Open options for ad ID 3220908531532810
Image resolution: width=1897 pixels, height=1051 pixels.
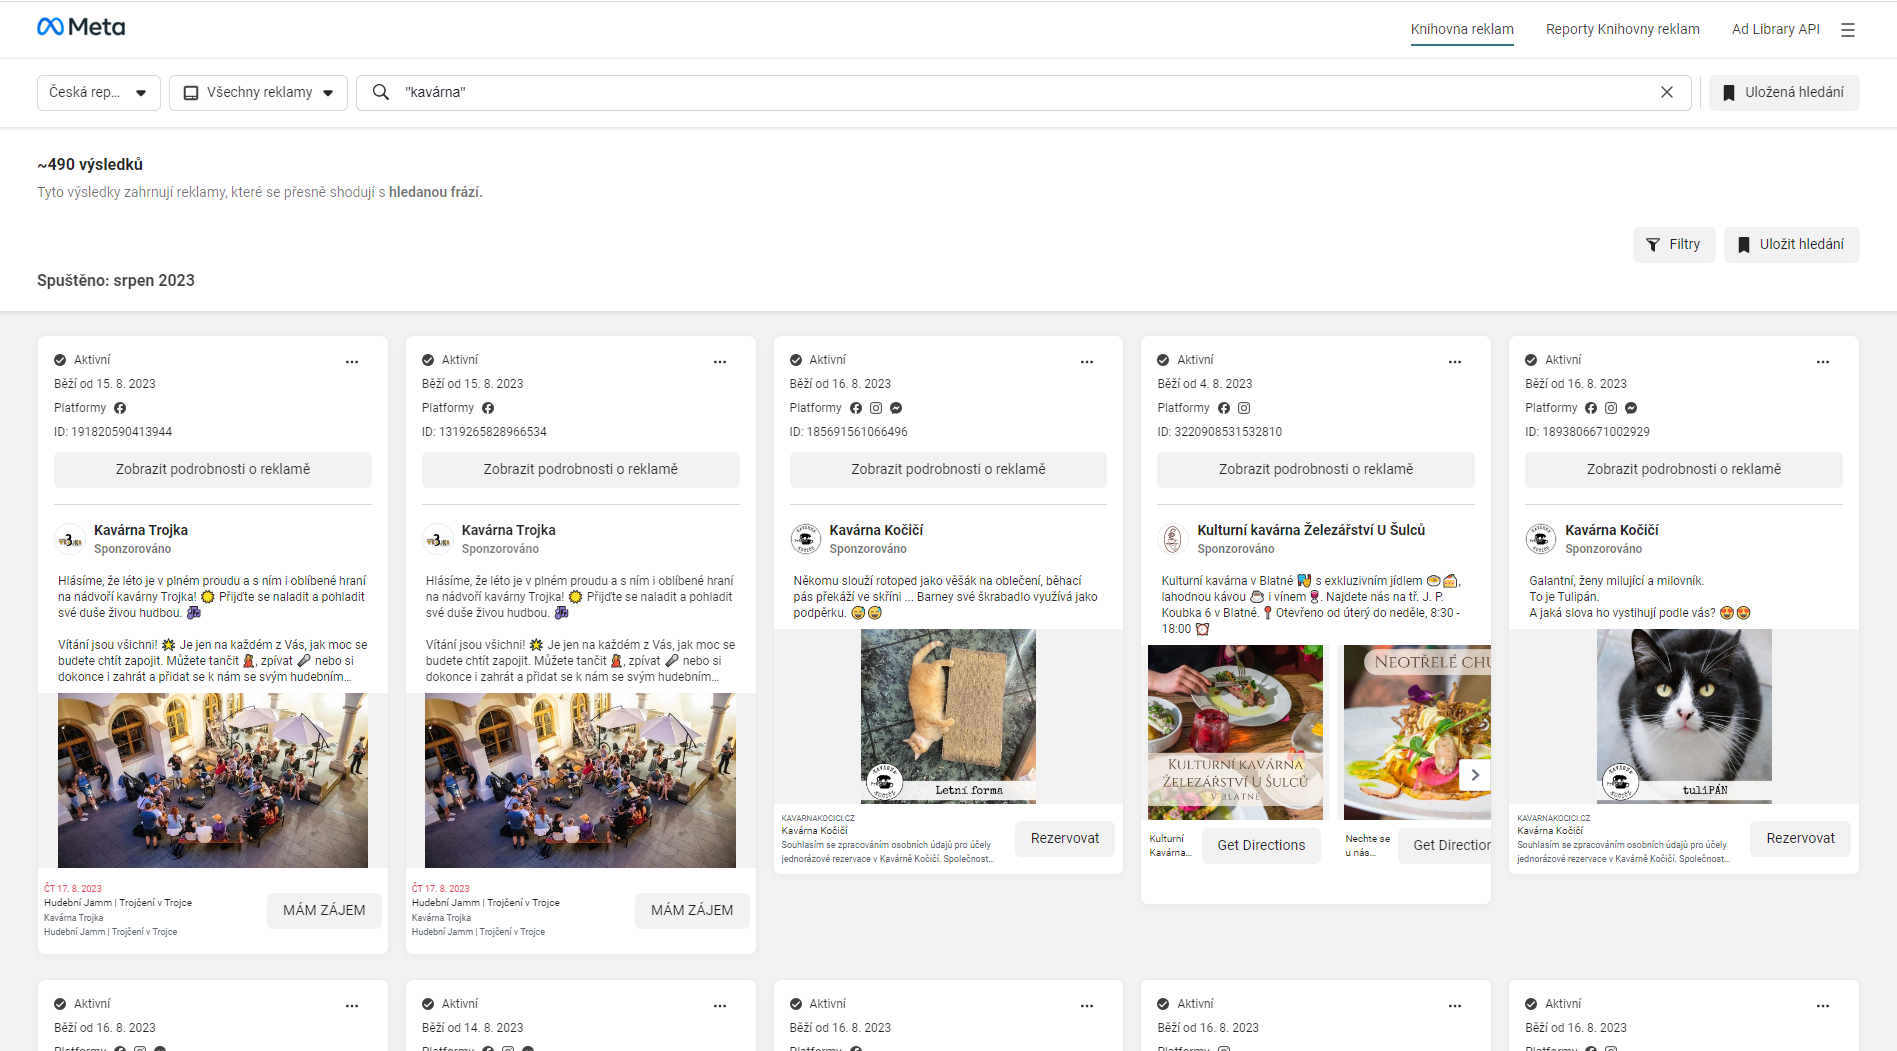[x=1455, y=362]
